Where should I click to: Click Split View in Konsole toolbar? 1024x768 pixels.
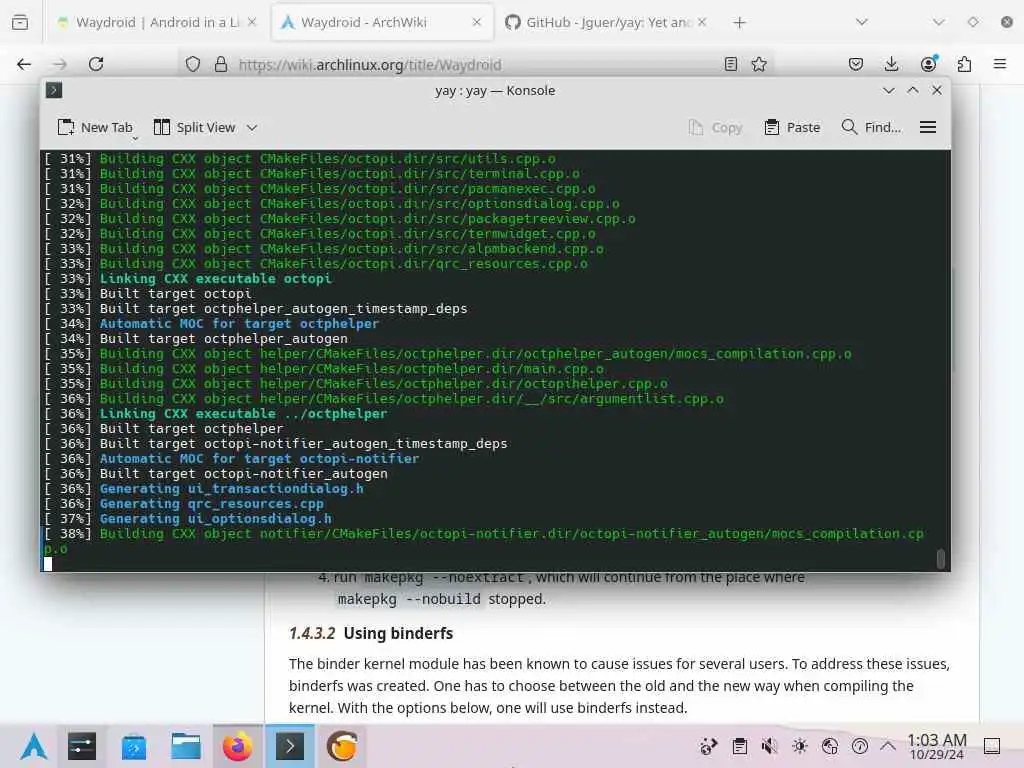195,127
